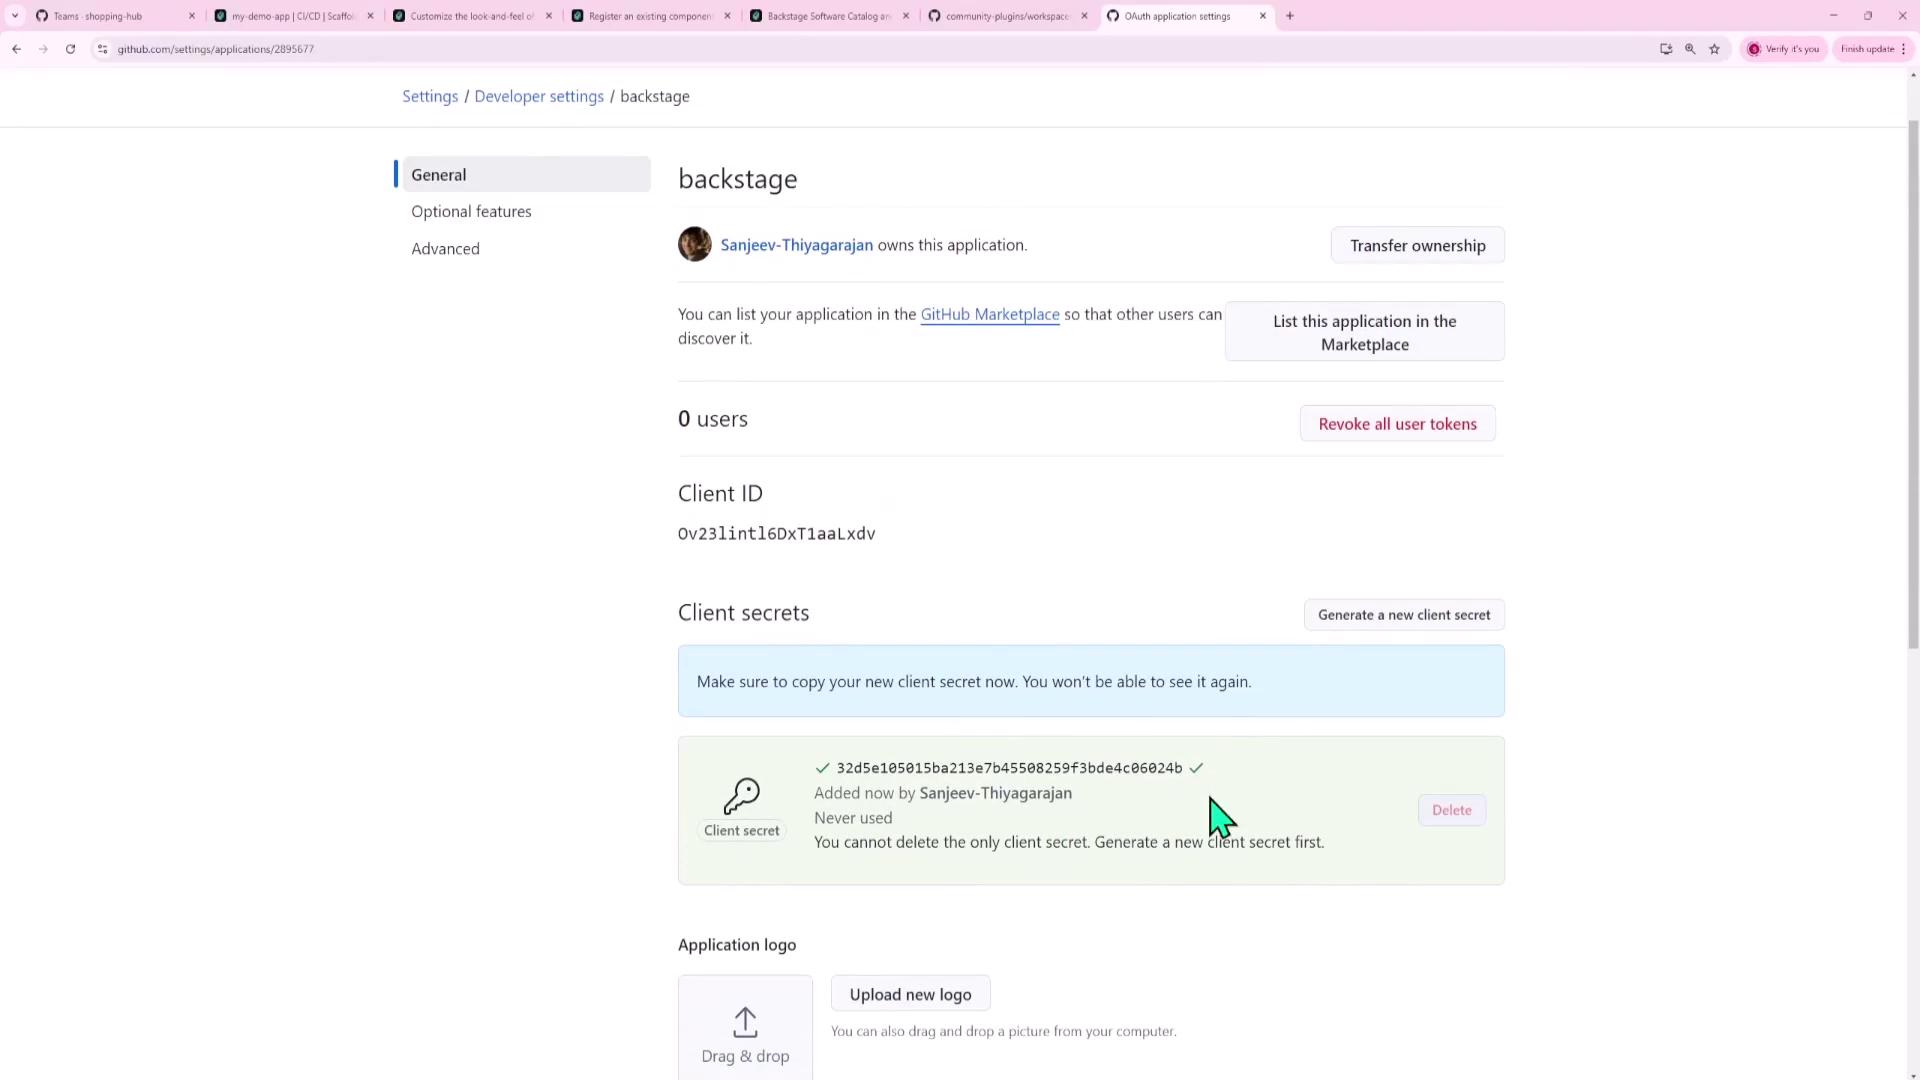Click Revoke all user tokens
Screen dimensions: 1920x1080
pos(1397,424)
